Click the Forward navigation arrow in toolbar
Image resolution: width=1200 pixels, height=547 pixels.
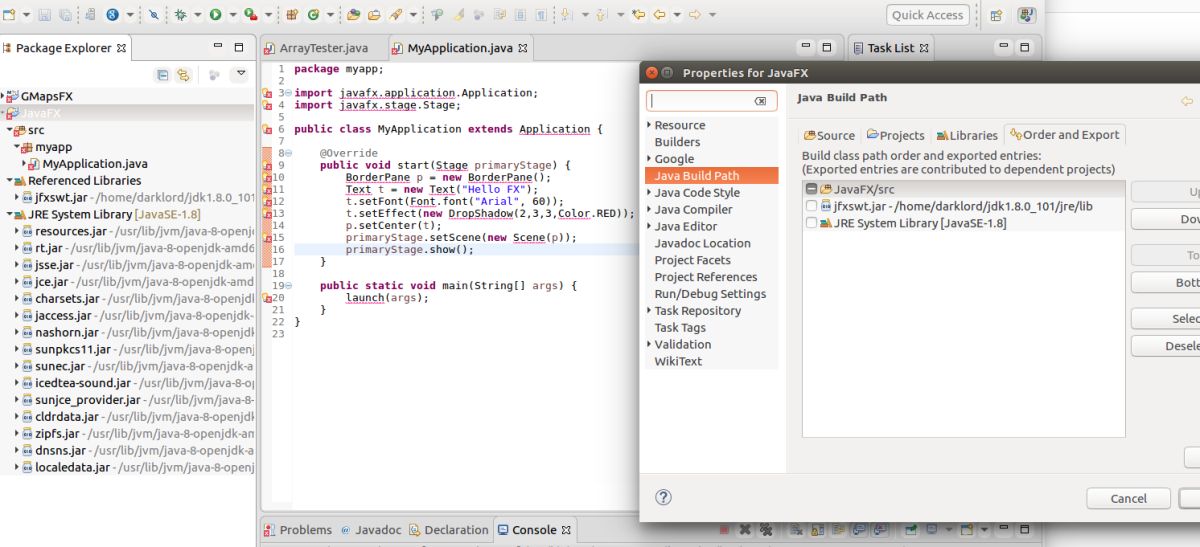[695, 15]
